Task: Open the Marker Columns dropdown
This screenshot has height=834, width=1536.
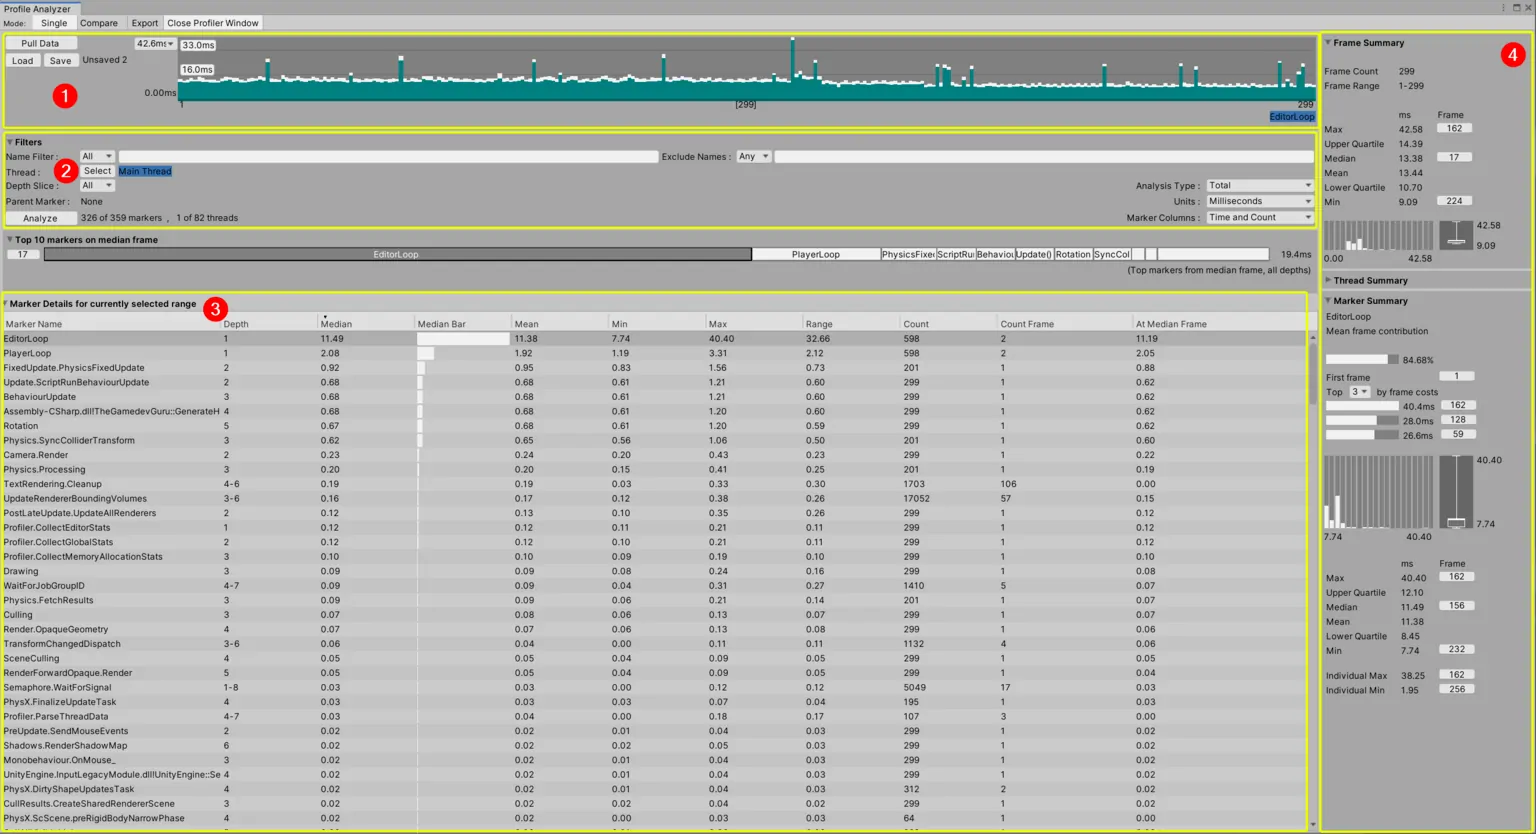Action: tap(1259, 217)
